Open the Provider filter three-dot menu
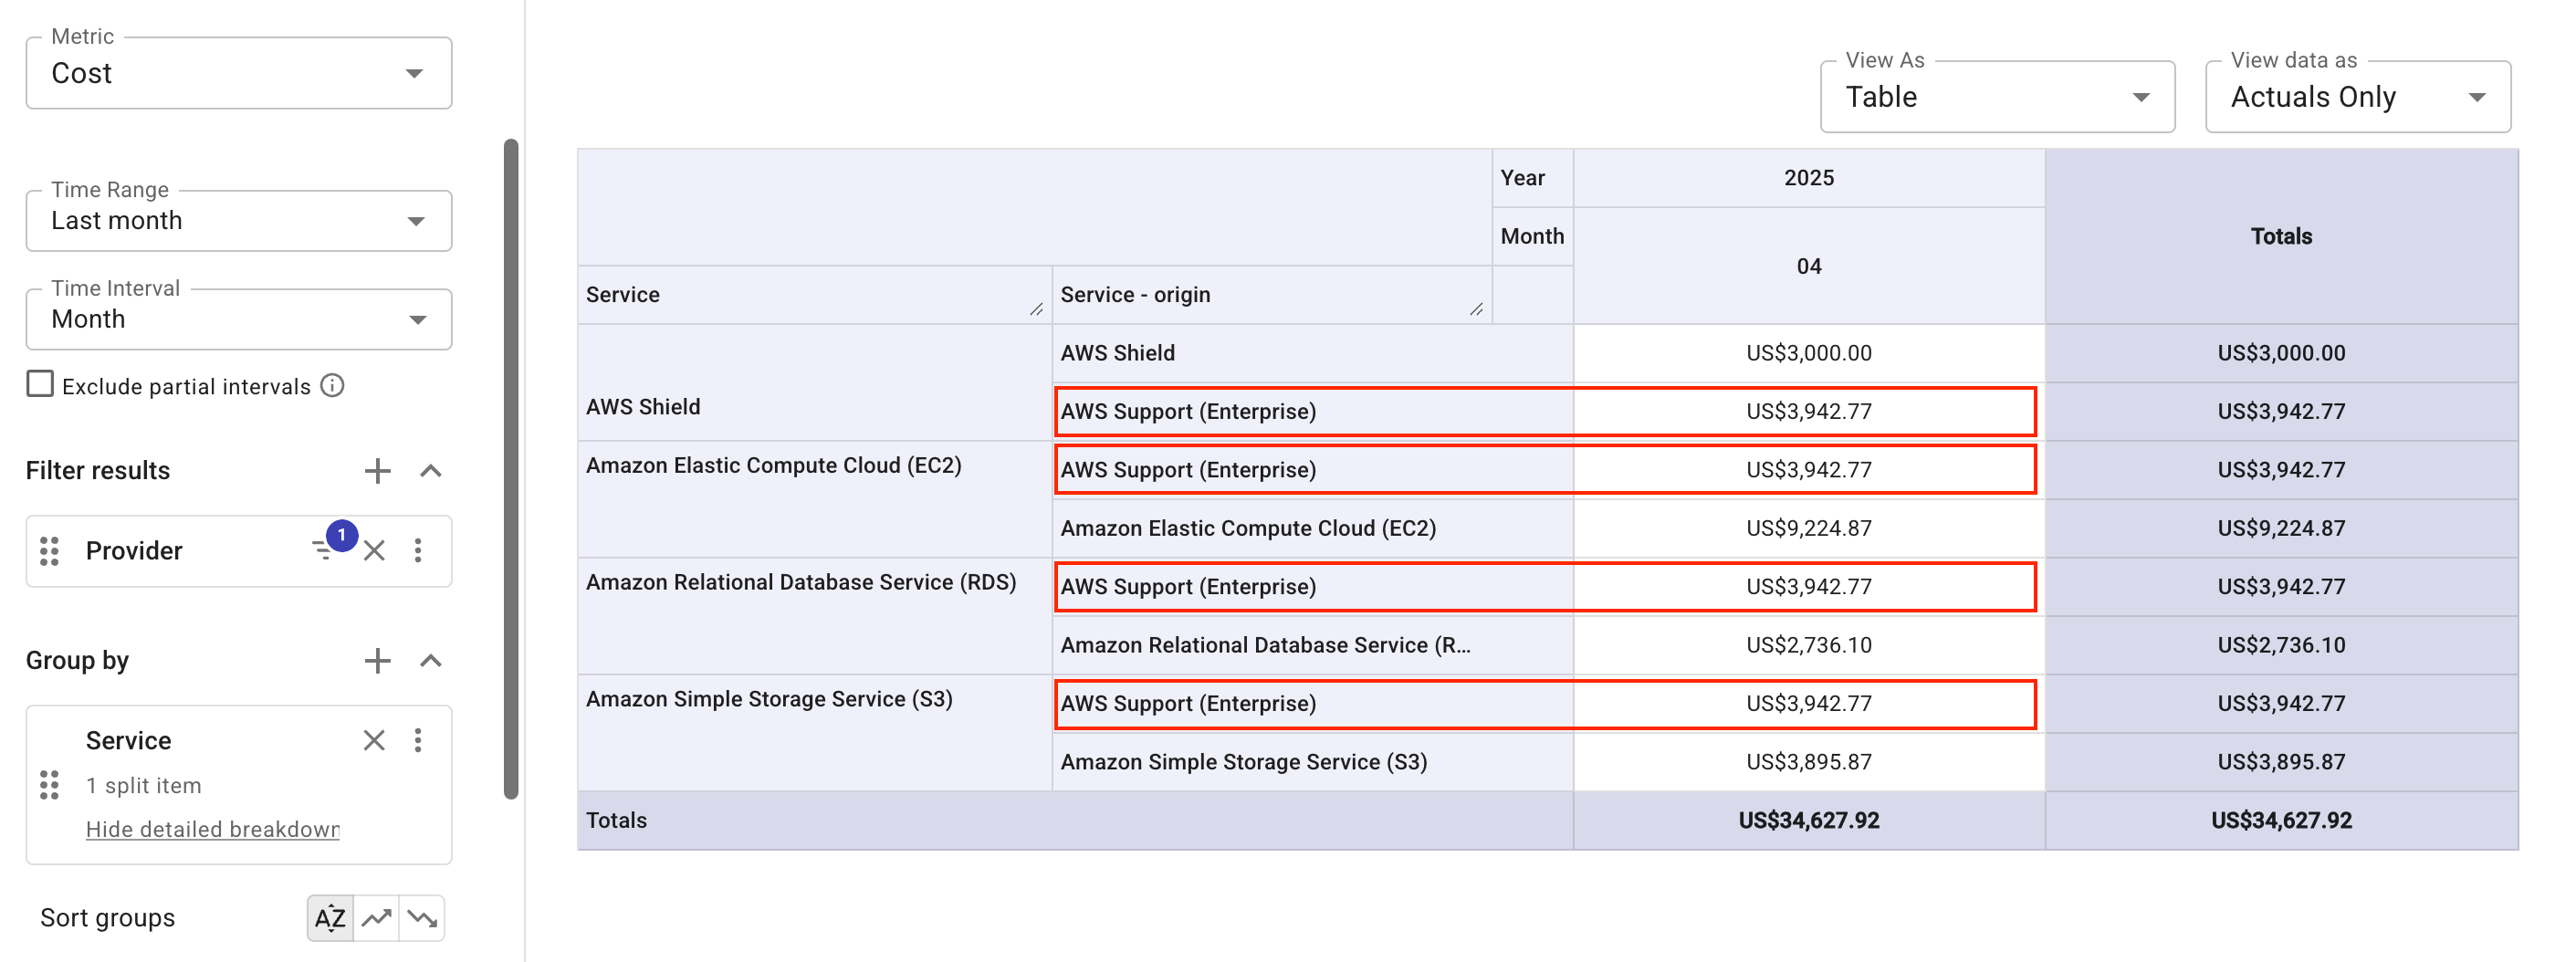 419,550
